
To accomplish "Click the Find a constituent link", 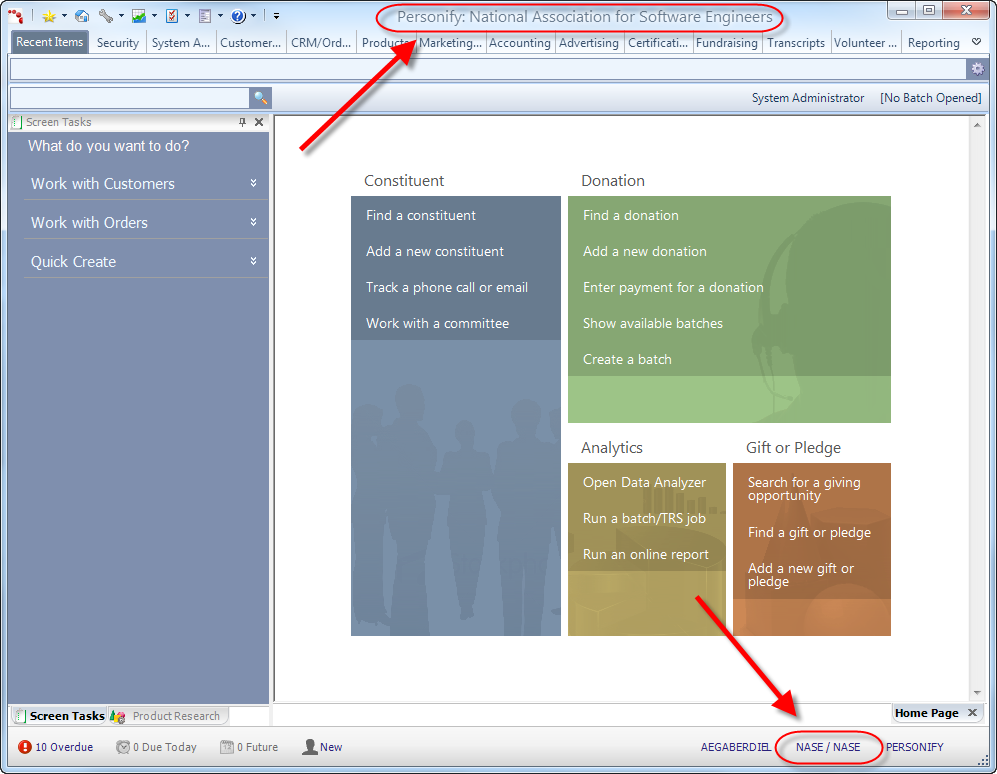I will 421,216.
